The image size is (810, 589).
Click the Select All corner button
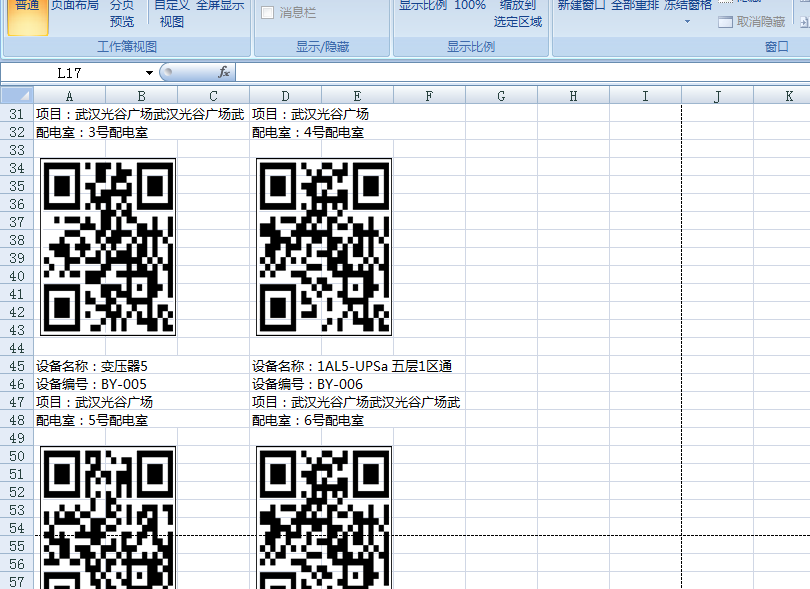click(x=18, y=96)
